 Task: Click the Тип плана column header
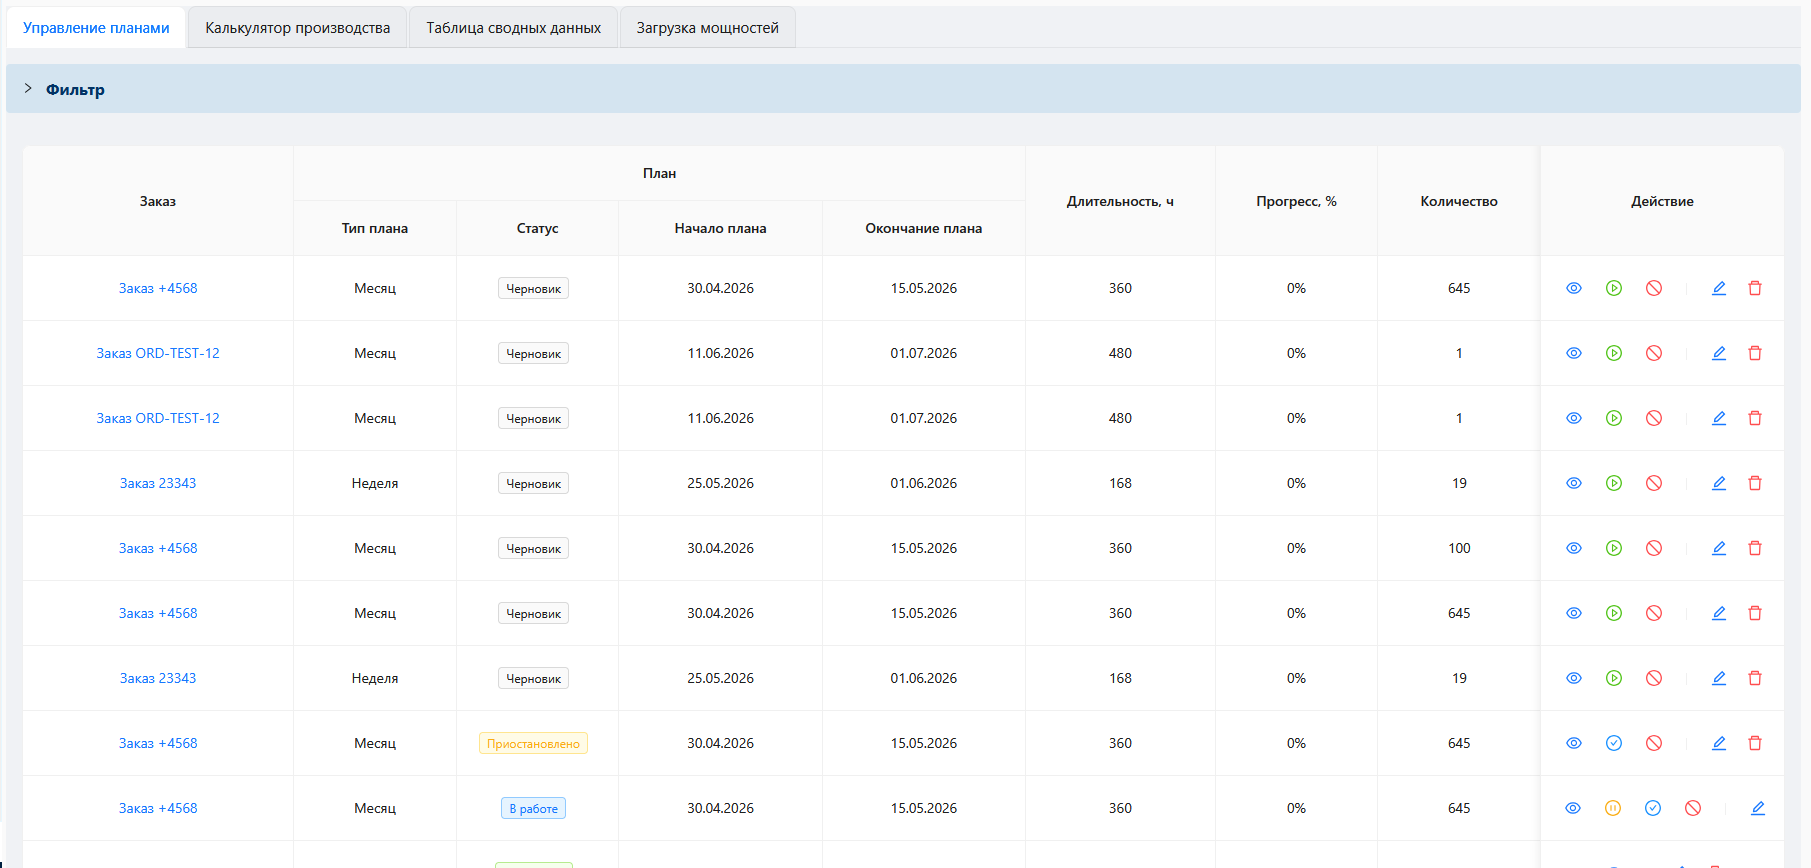(x=375, y=228)
